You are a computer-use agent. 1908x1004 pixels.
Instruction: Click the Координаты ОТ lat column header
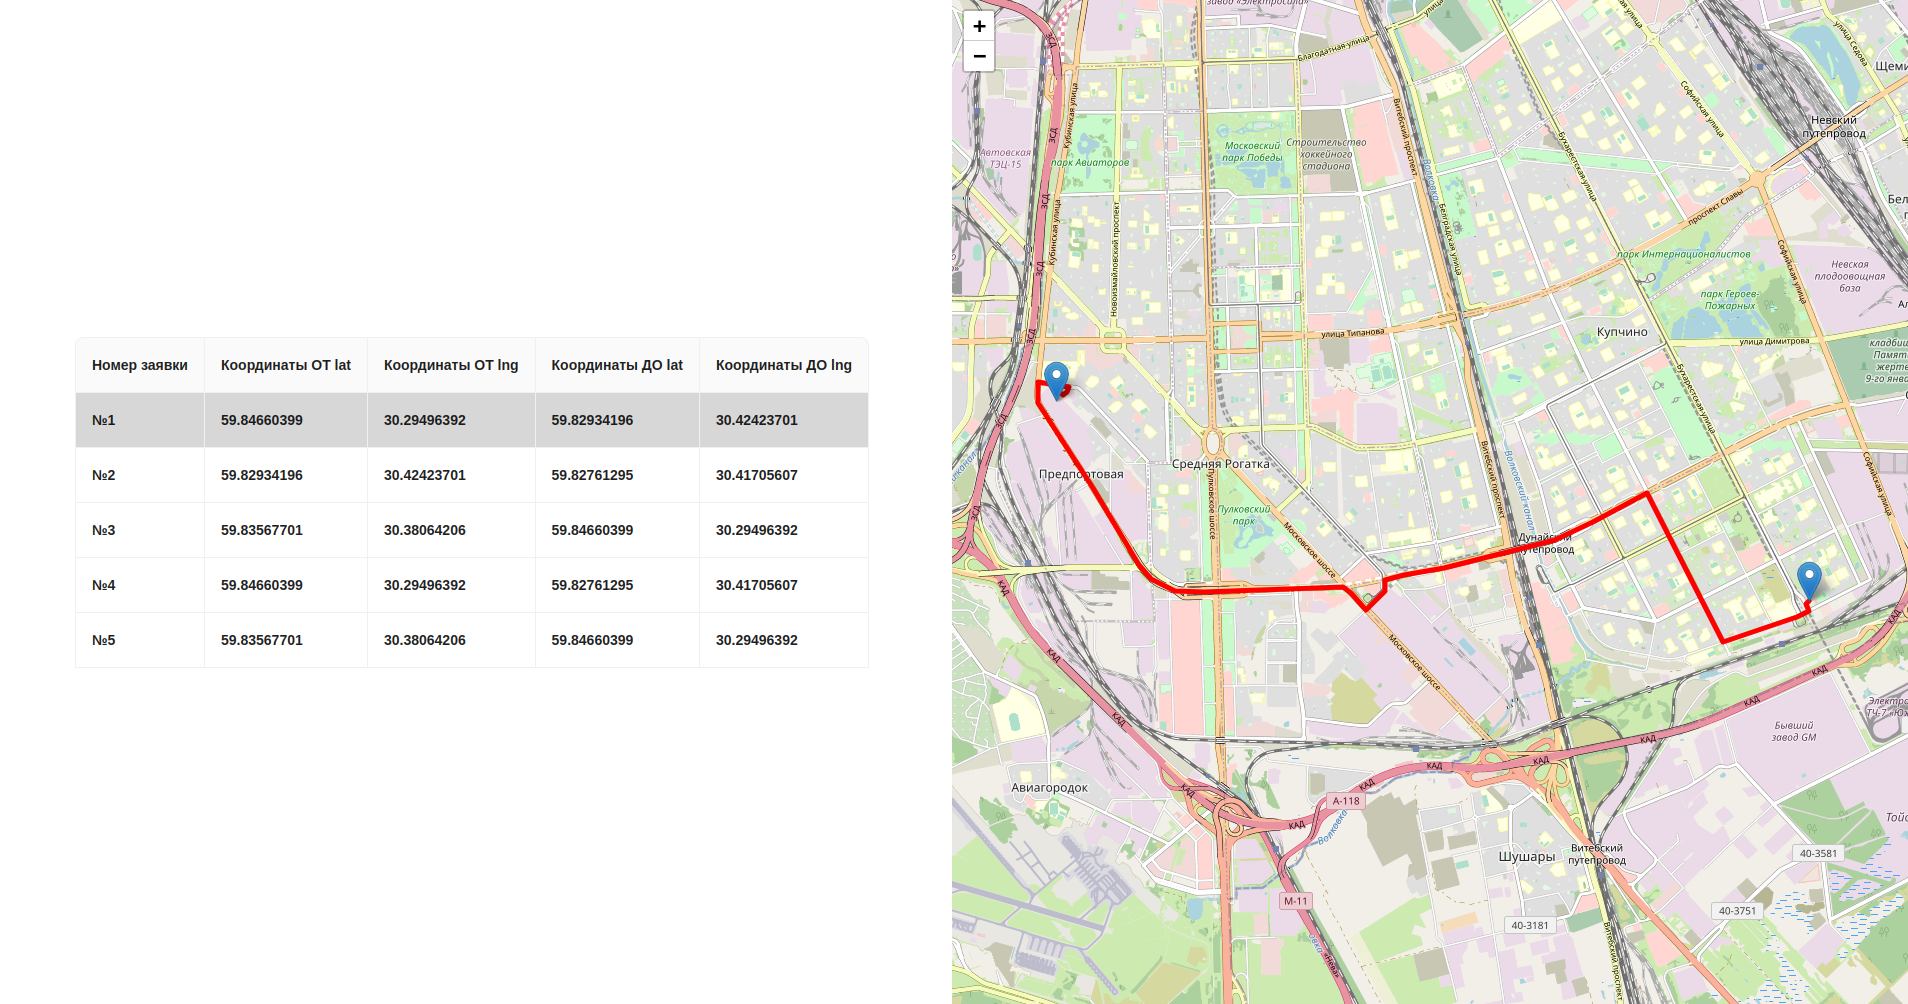pos(285,365)
